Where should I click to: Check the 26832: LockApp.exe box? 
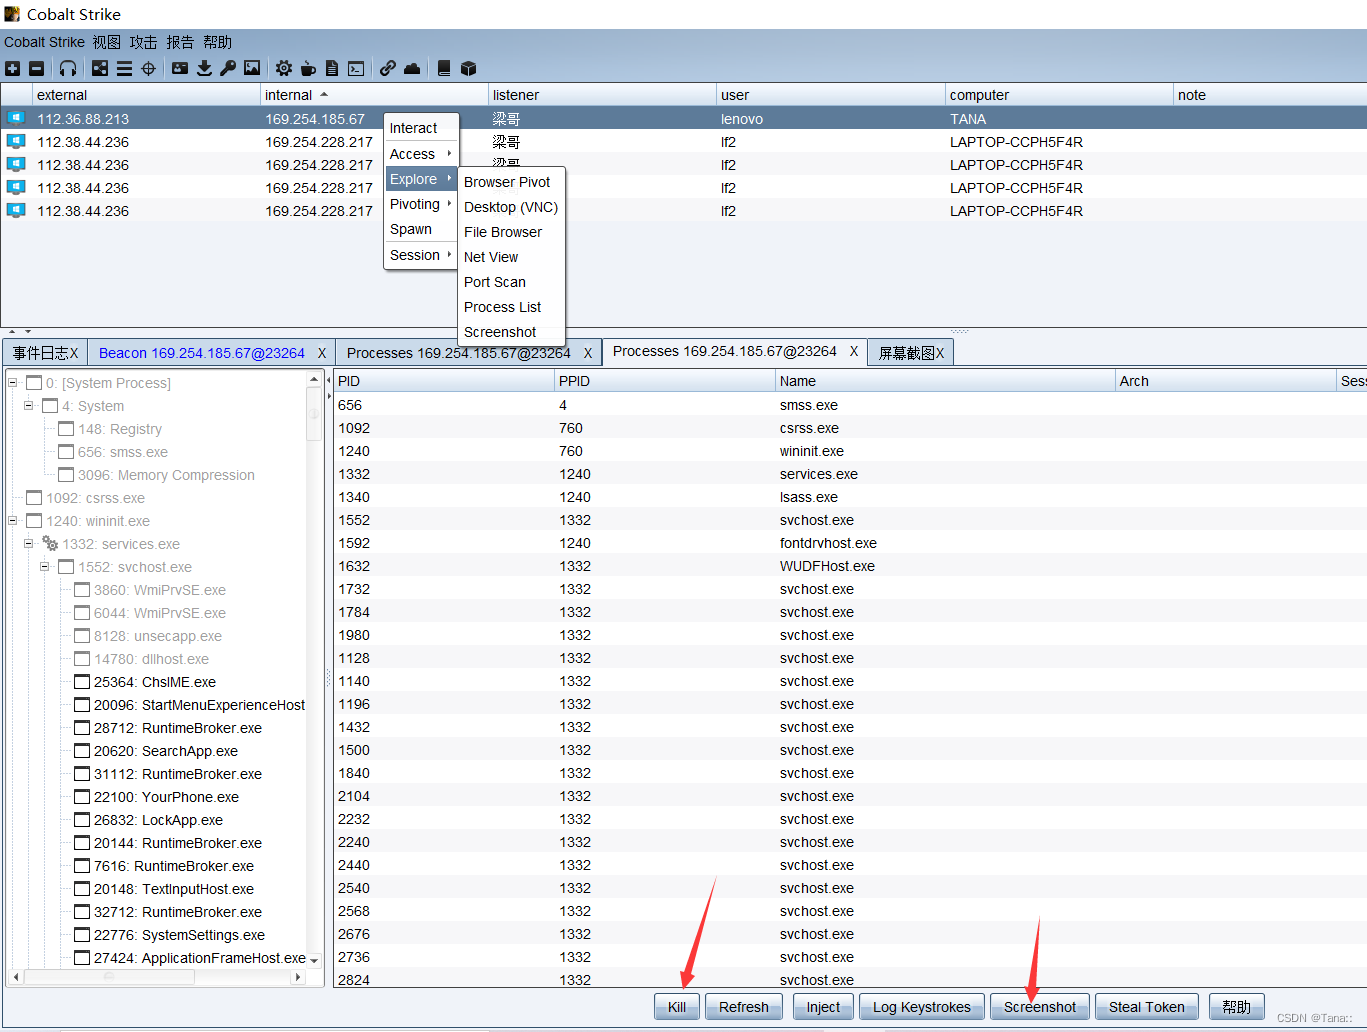tap(82, 820)
